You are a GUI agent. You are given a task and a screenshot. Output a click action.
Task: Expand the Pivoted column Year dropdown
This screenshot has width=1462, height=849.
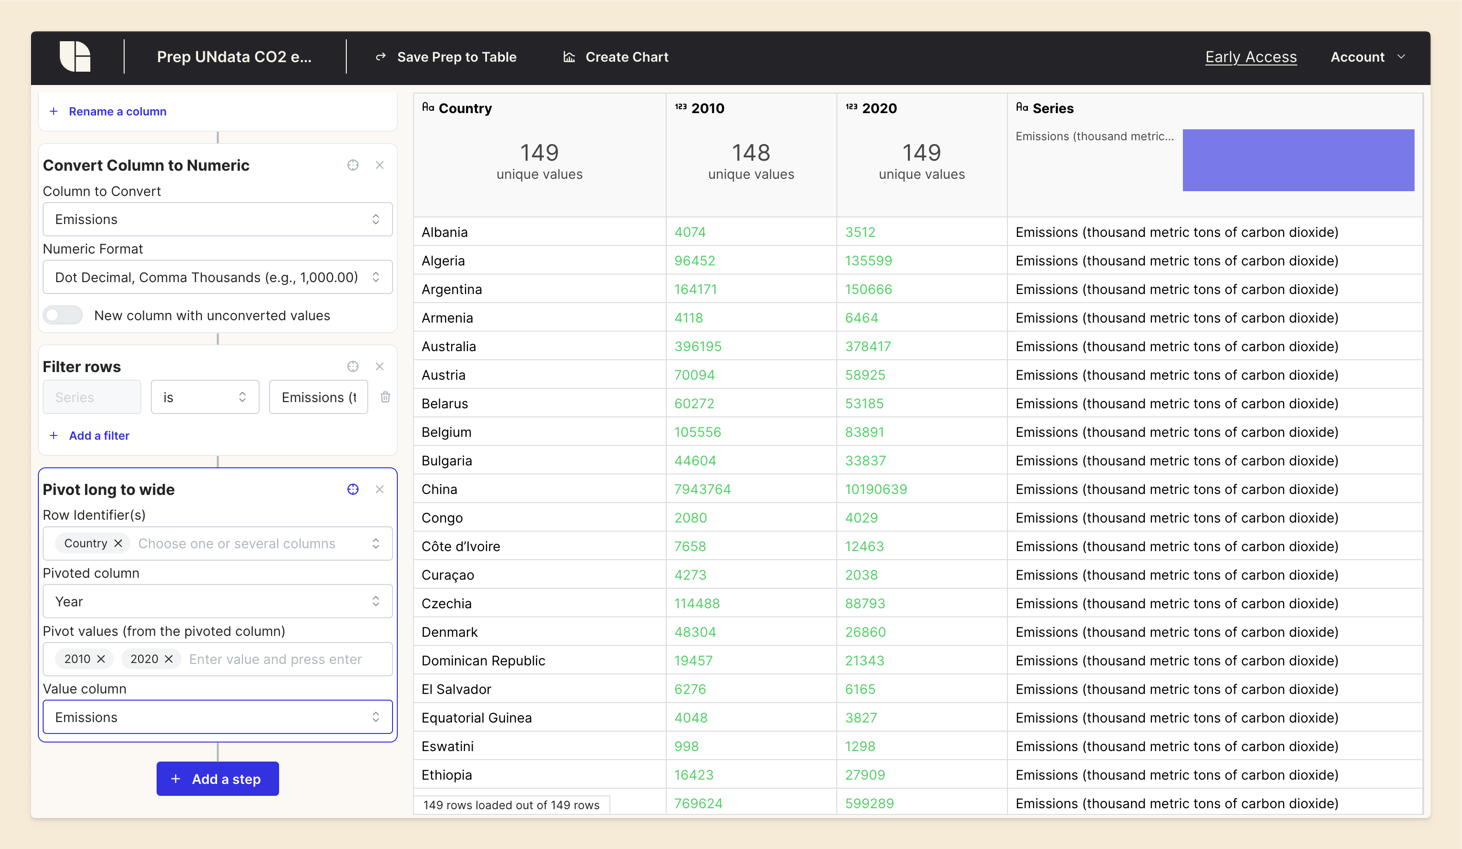coord(217,602)
